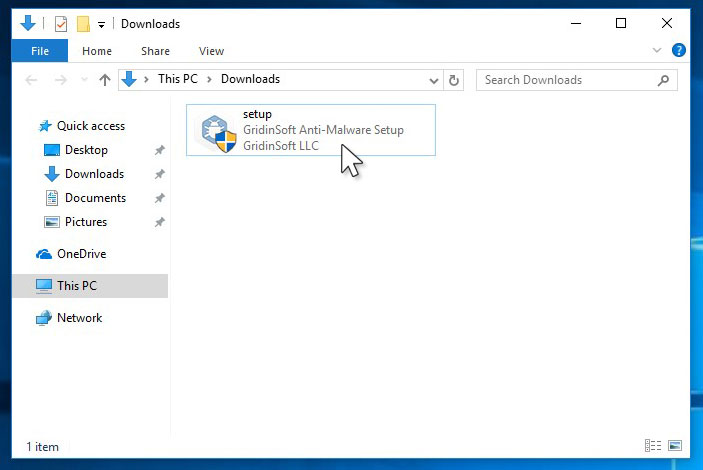Switch to large icons view layout
This screenshot has height=470, width=703.
pyautogui.click(x=675, y=445)
